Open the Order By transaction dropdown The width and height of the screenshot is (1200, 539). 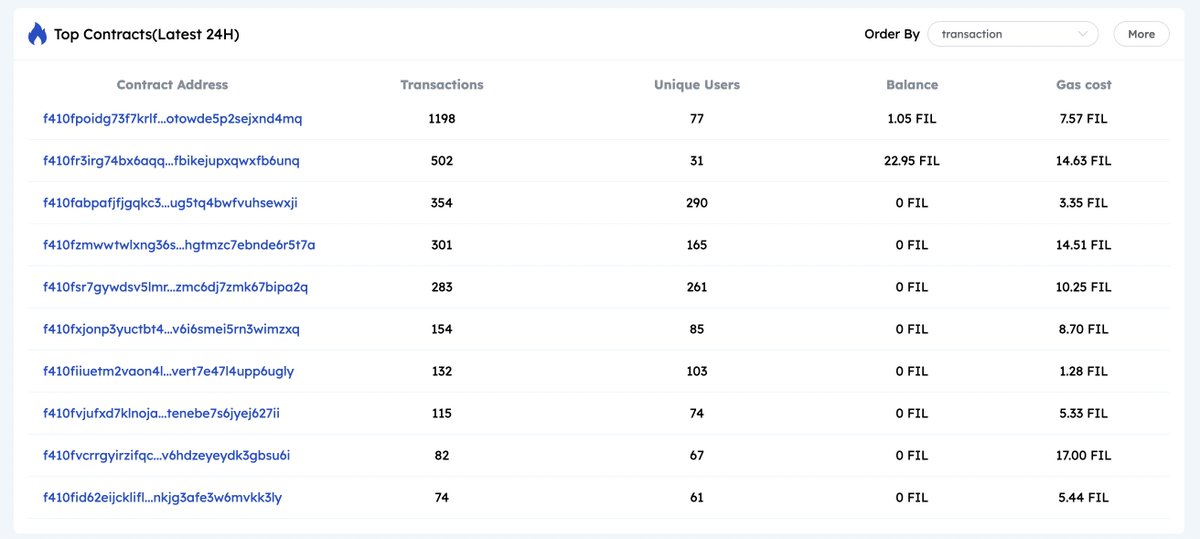(x=1013, y=34)
